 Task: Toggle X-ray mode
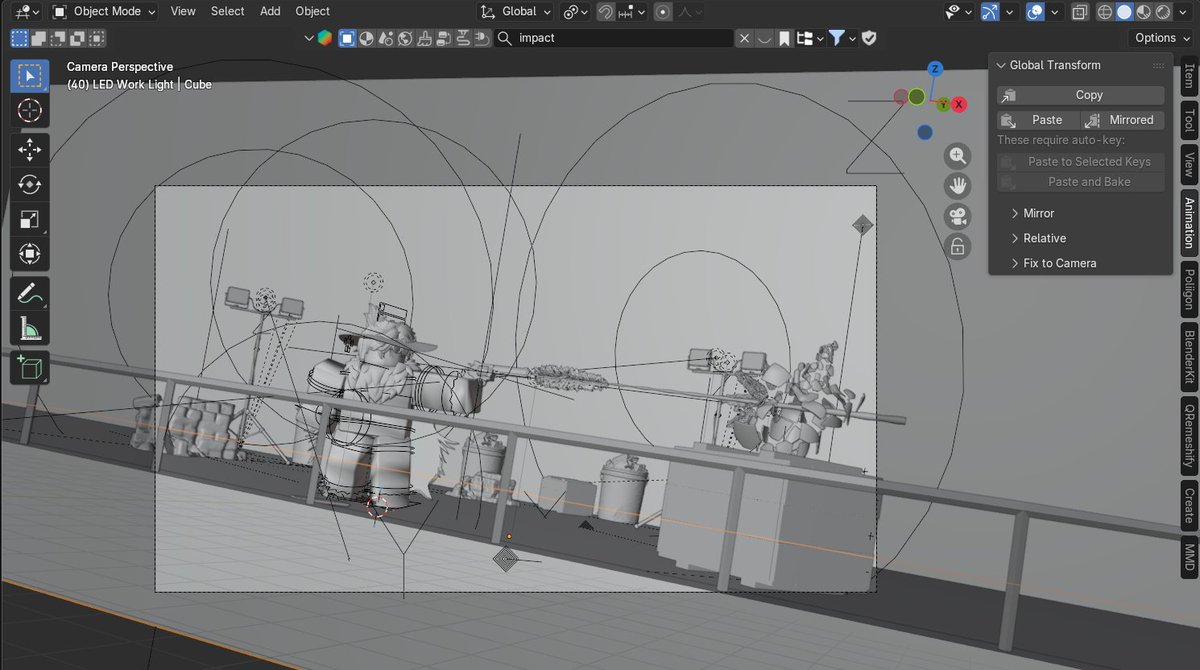pyautogui.click(x=1080, y=12)
